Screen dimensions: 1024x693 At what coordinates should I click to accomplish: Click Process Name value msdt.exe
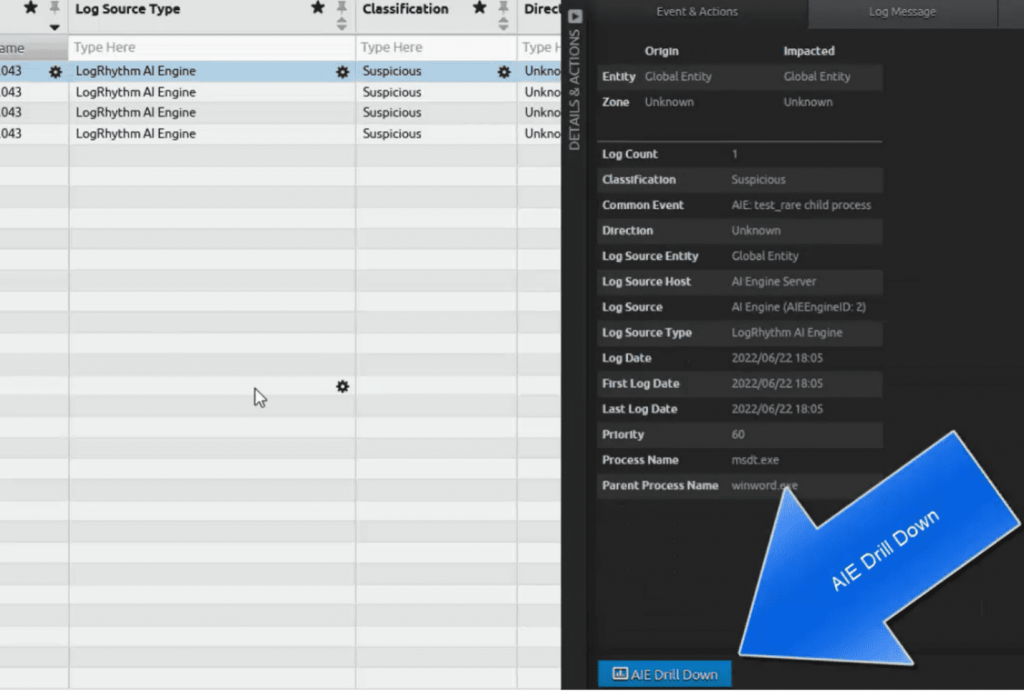click(755, 460)
